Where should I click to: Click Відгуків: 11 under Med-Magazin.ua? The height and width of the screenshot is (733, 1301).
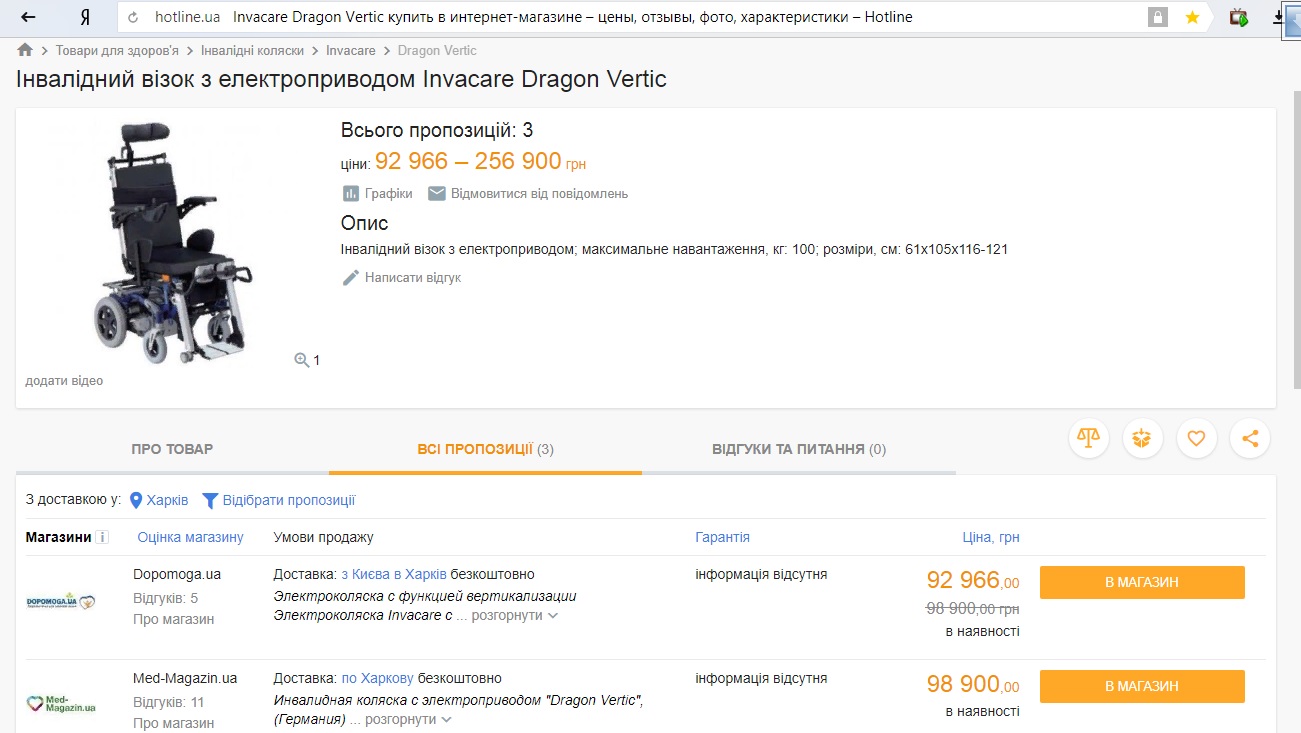169,702
